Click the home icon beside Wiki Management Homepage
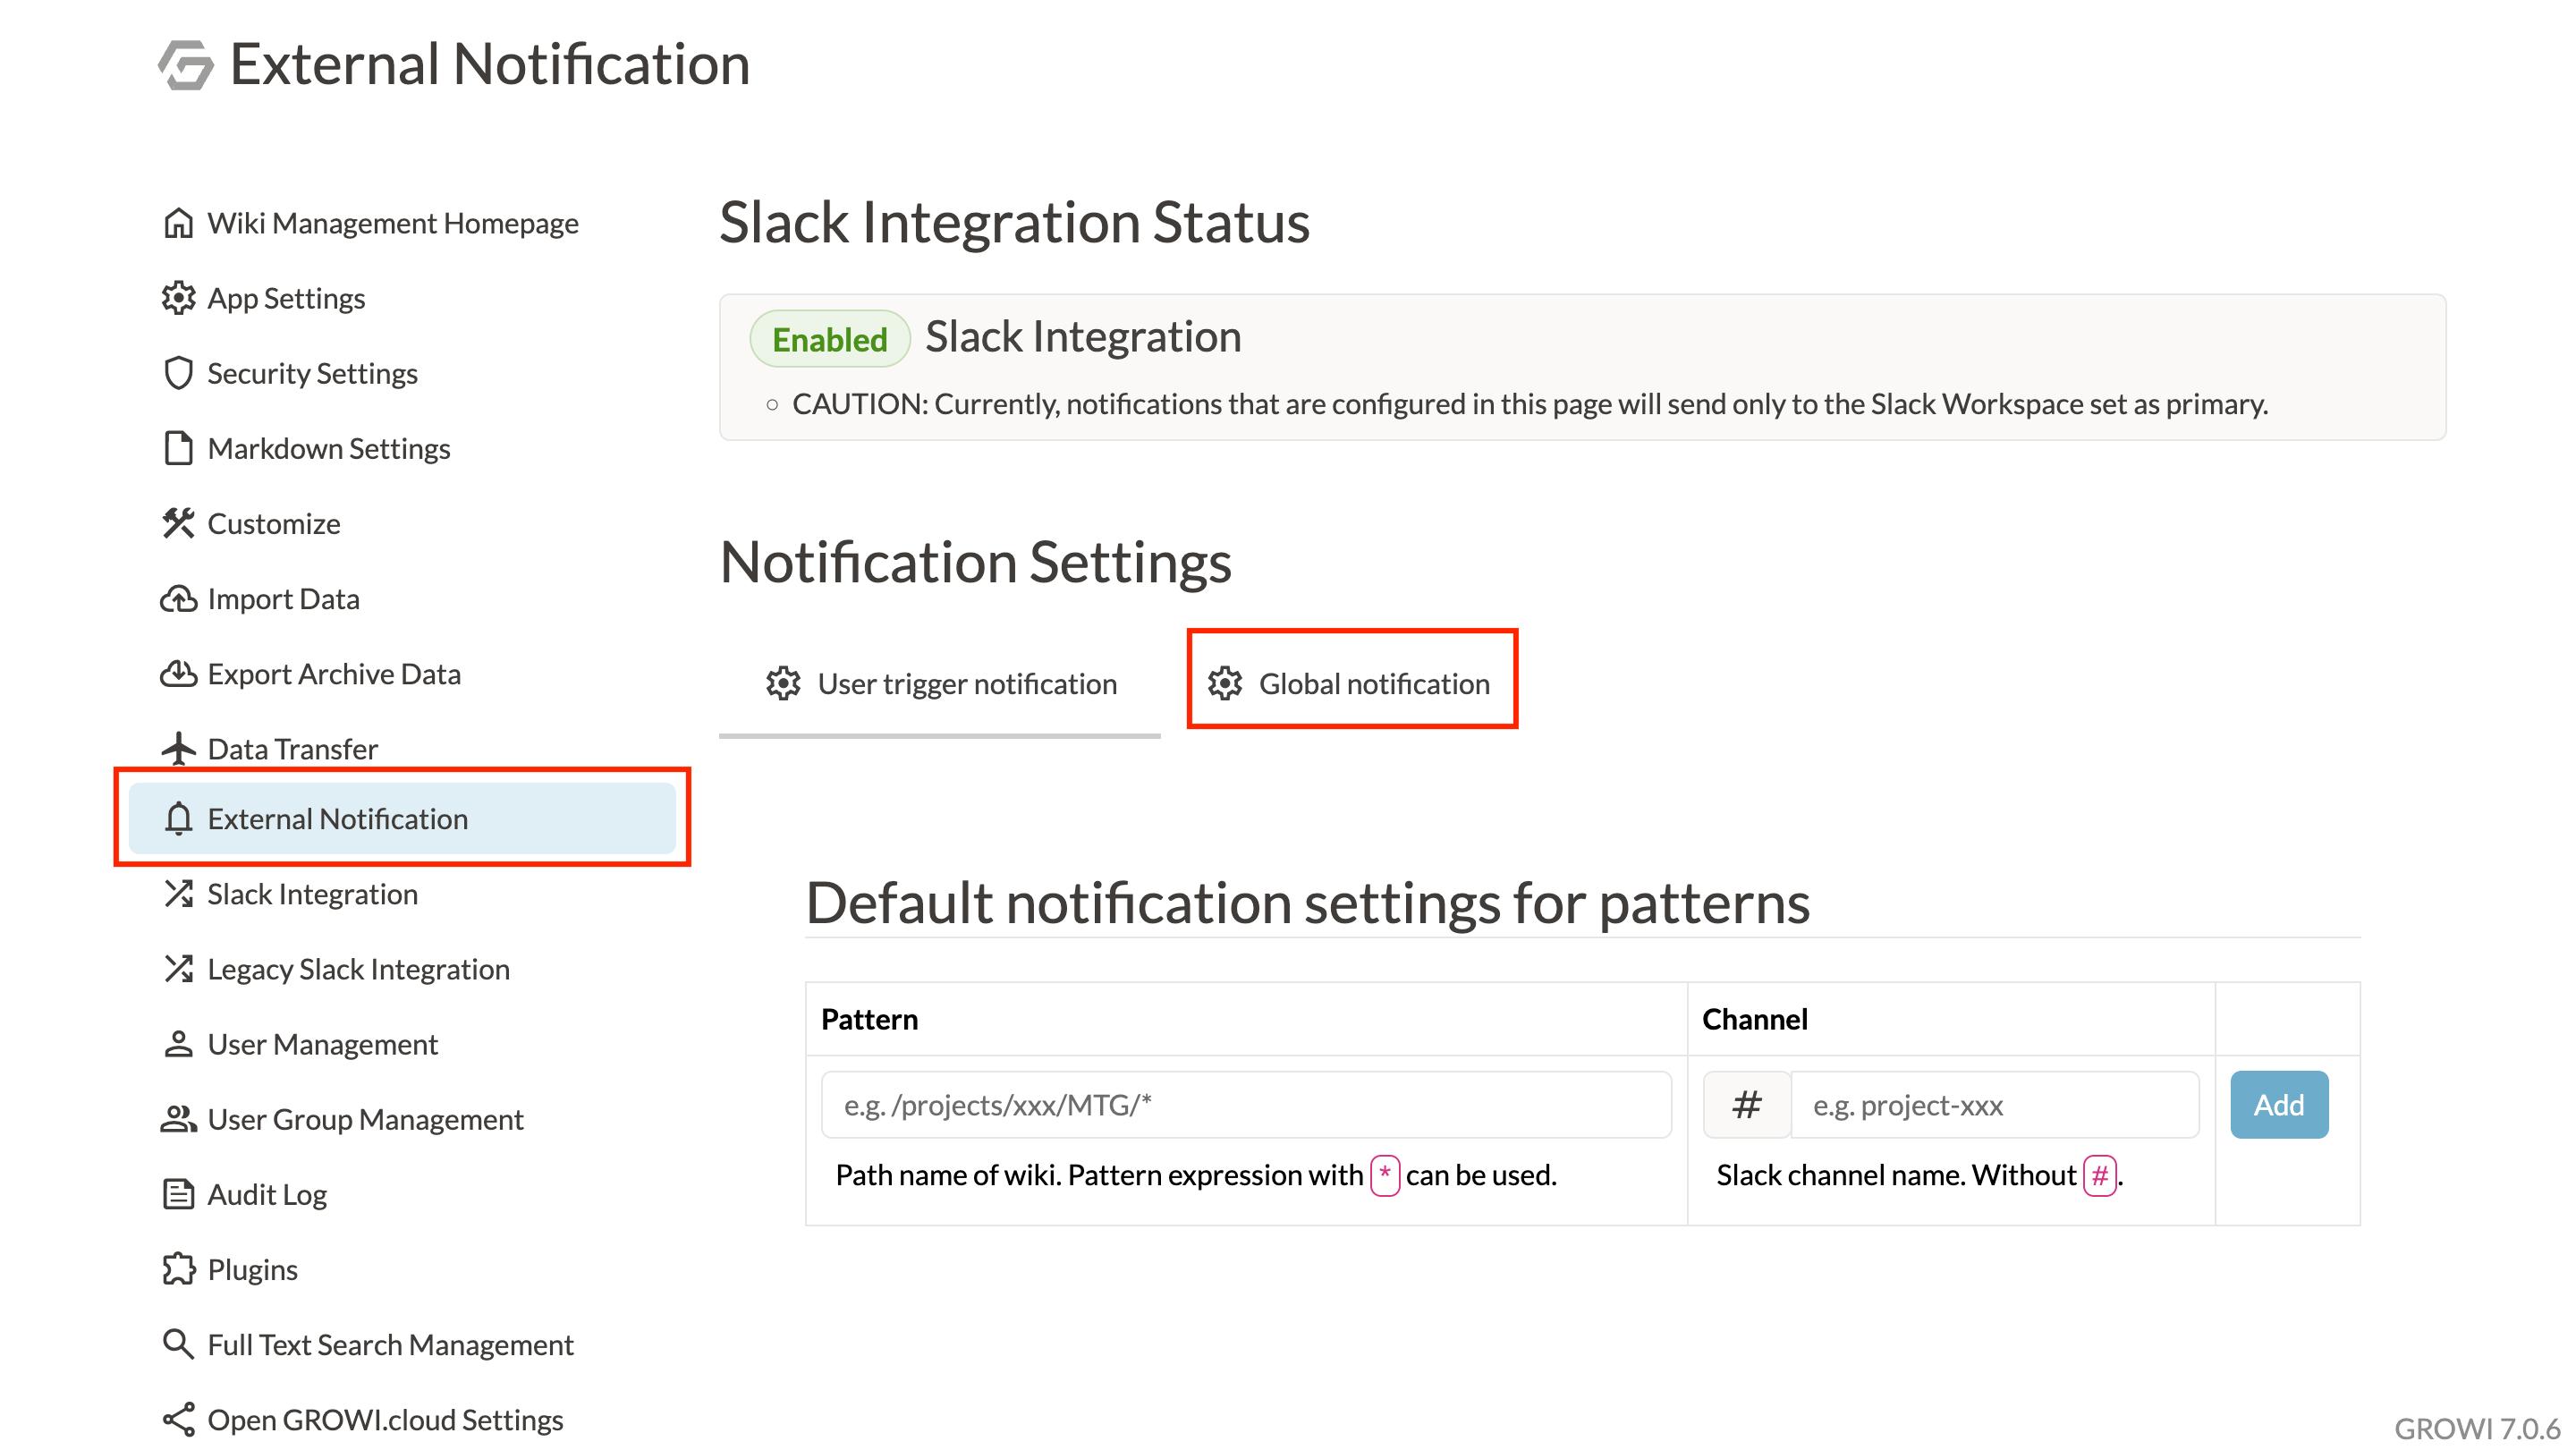The width and height of the screenshot is (2576, 1450). click(178, 222)
